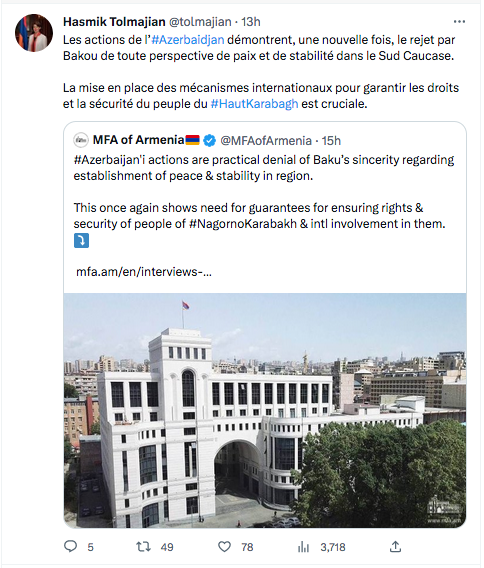Open the ministry building photo
The image size is (484, 568).
tap(265, 410)
